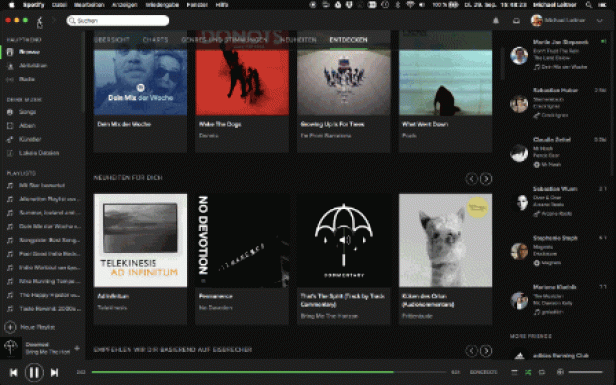Open the Bearbeiten menu
Screen dimensions: 616x385
[x=89, y=5]
